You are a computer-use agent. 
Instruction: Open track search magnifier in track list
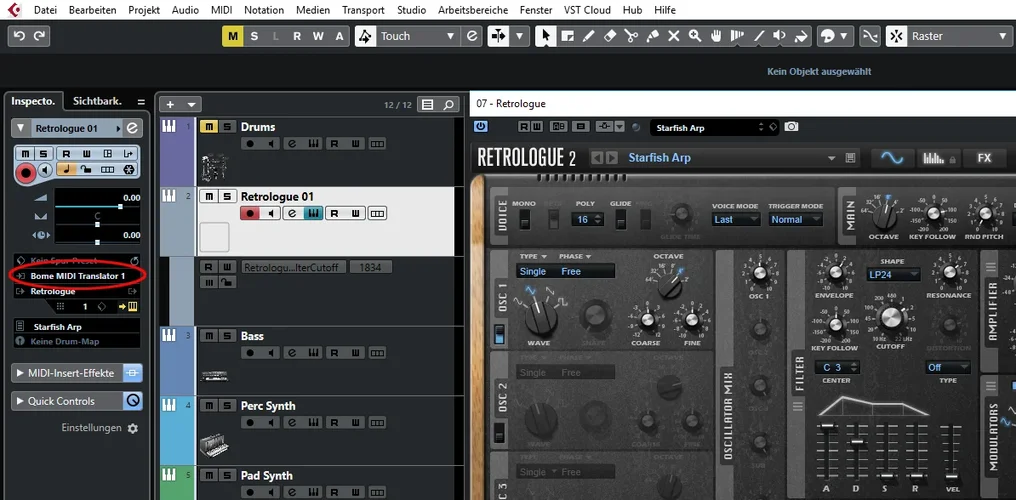point(448,104)
